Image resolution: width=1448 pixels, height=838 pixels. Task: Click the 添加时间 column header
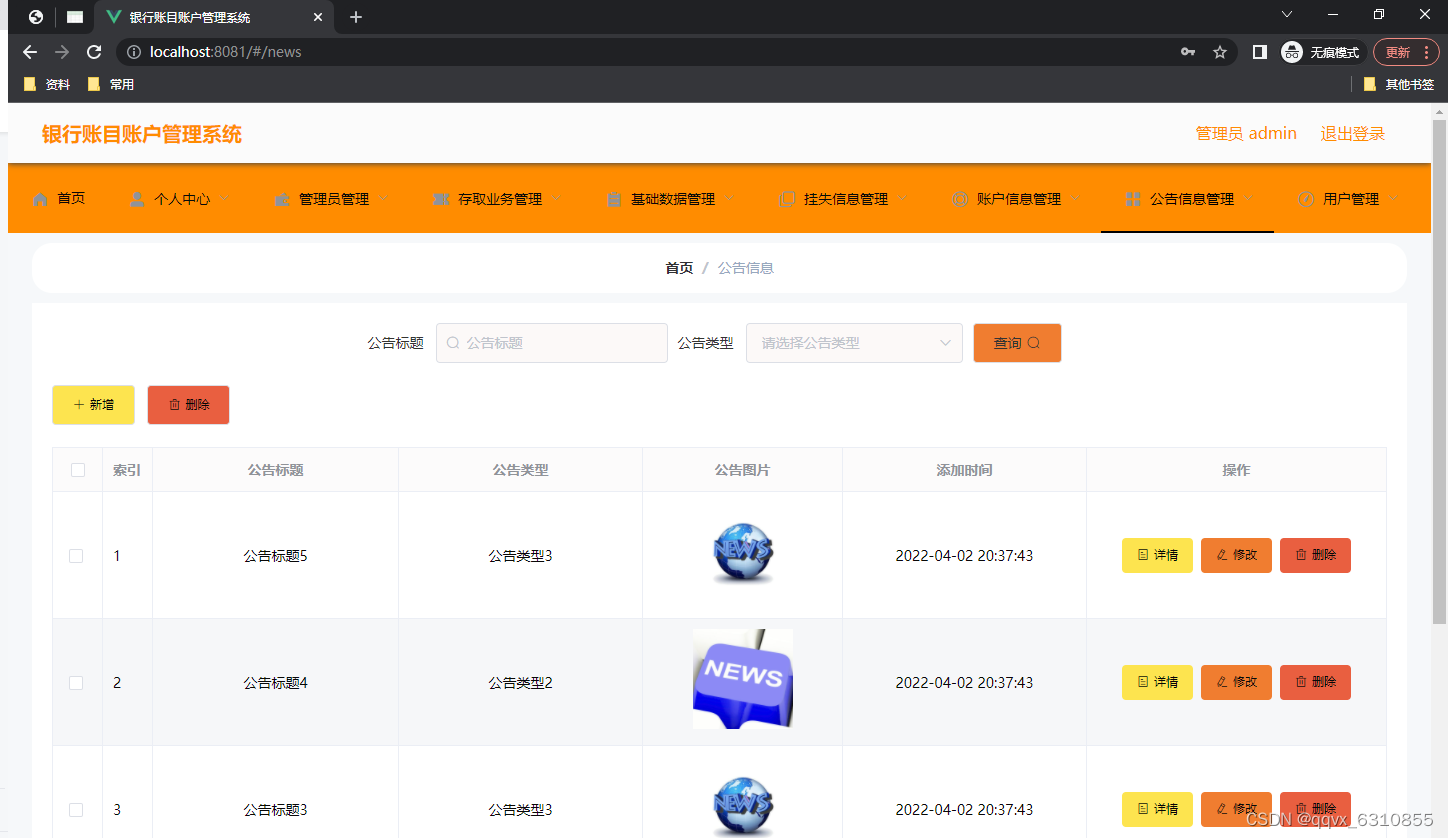pos(964,470)
